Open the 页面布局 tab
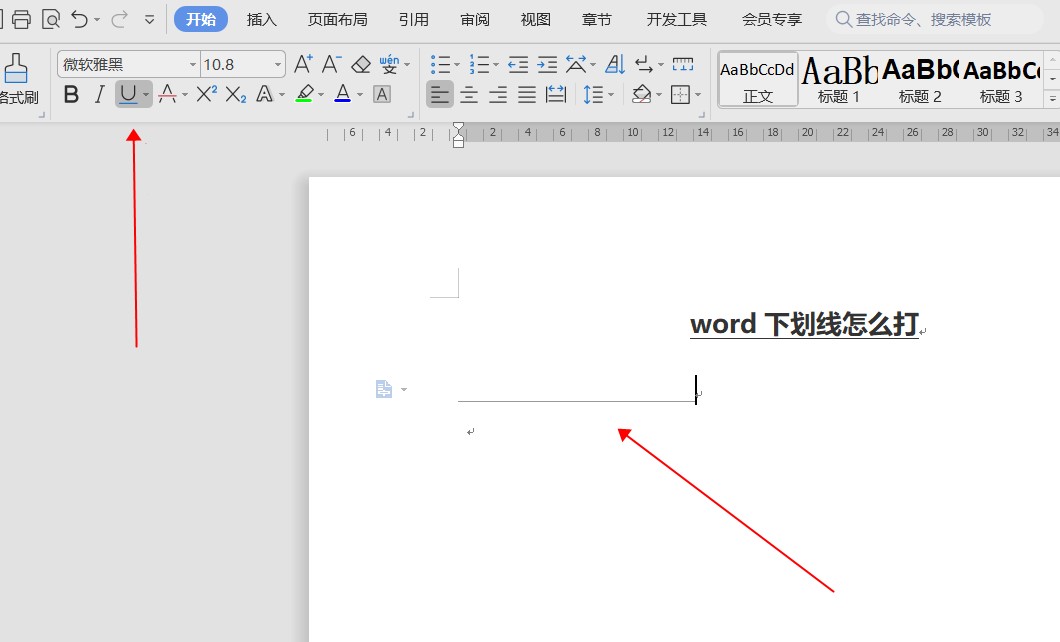The width and height of the screenshot is (1060, 642). click(337, 19)
